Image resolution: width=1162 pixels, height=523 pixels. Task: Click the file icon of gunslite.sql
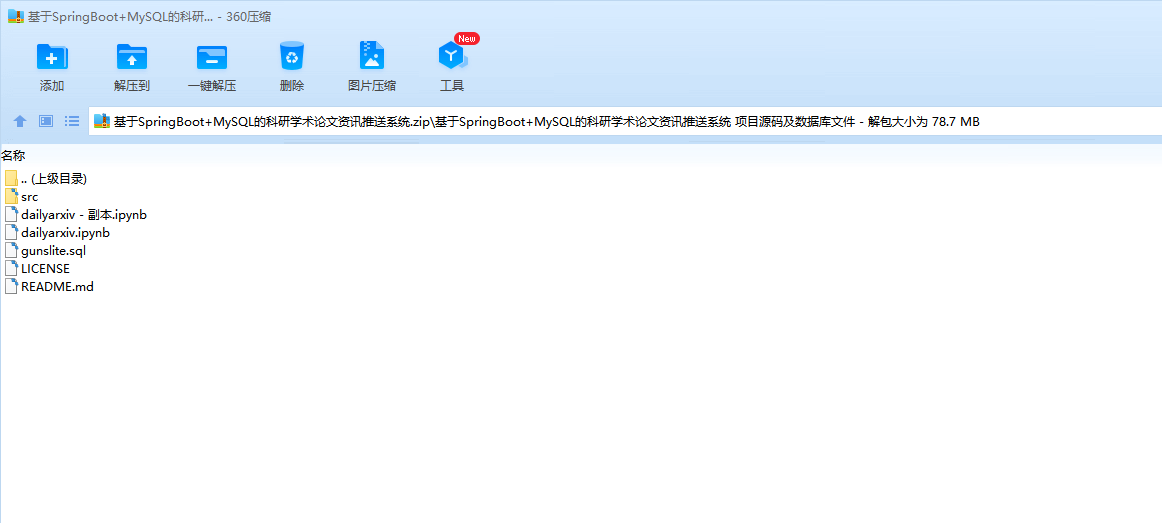click(11, 250)
